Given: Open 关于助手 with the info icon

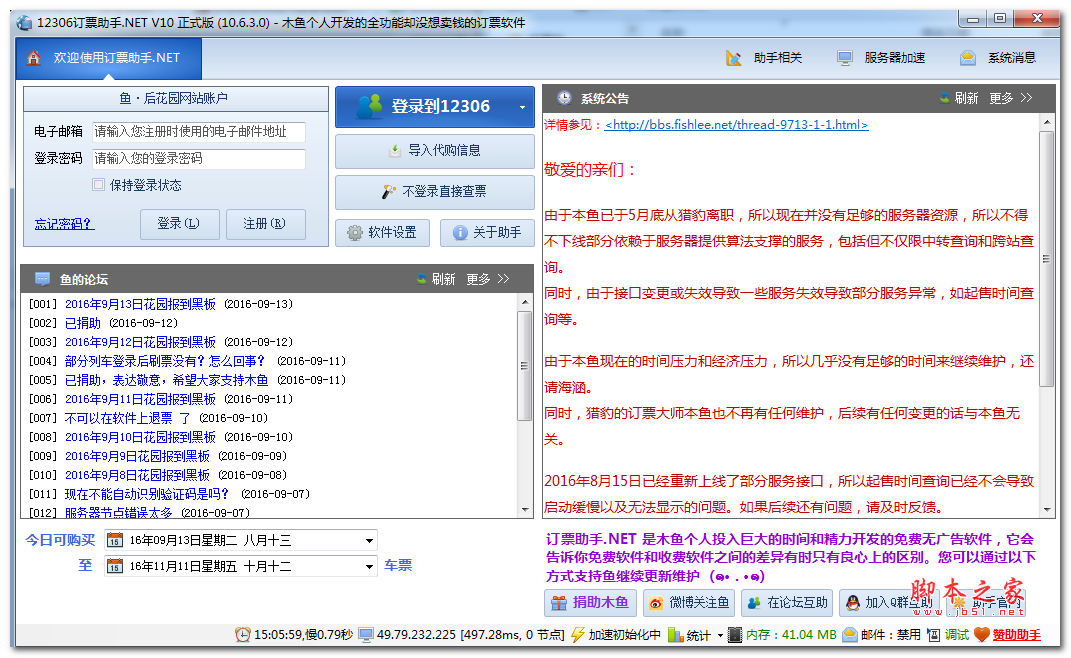Looking at the screenshot, I should tap(487, 233).
